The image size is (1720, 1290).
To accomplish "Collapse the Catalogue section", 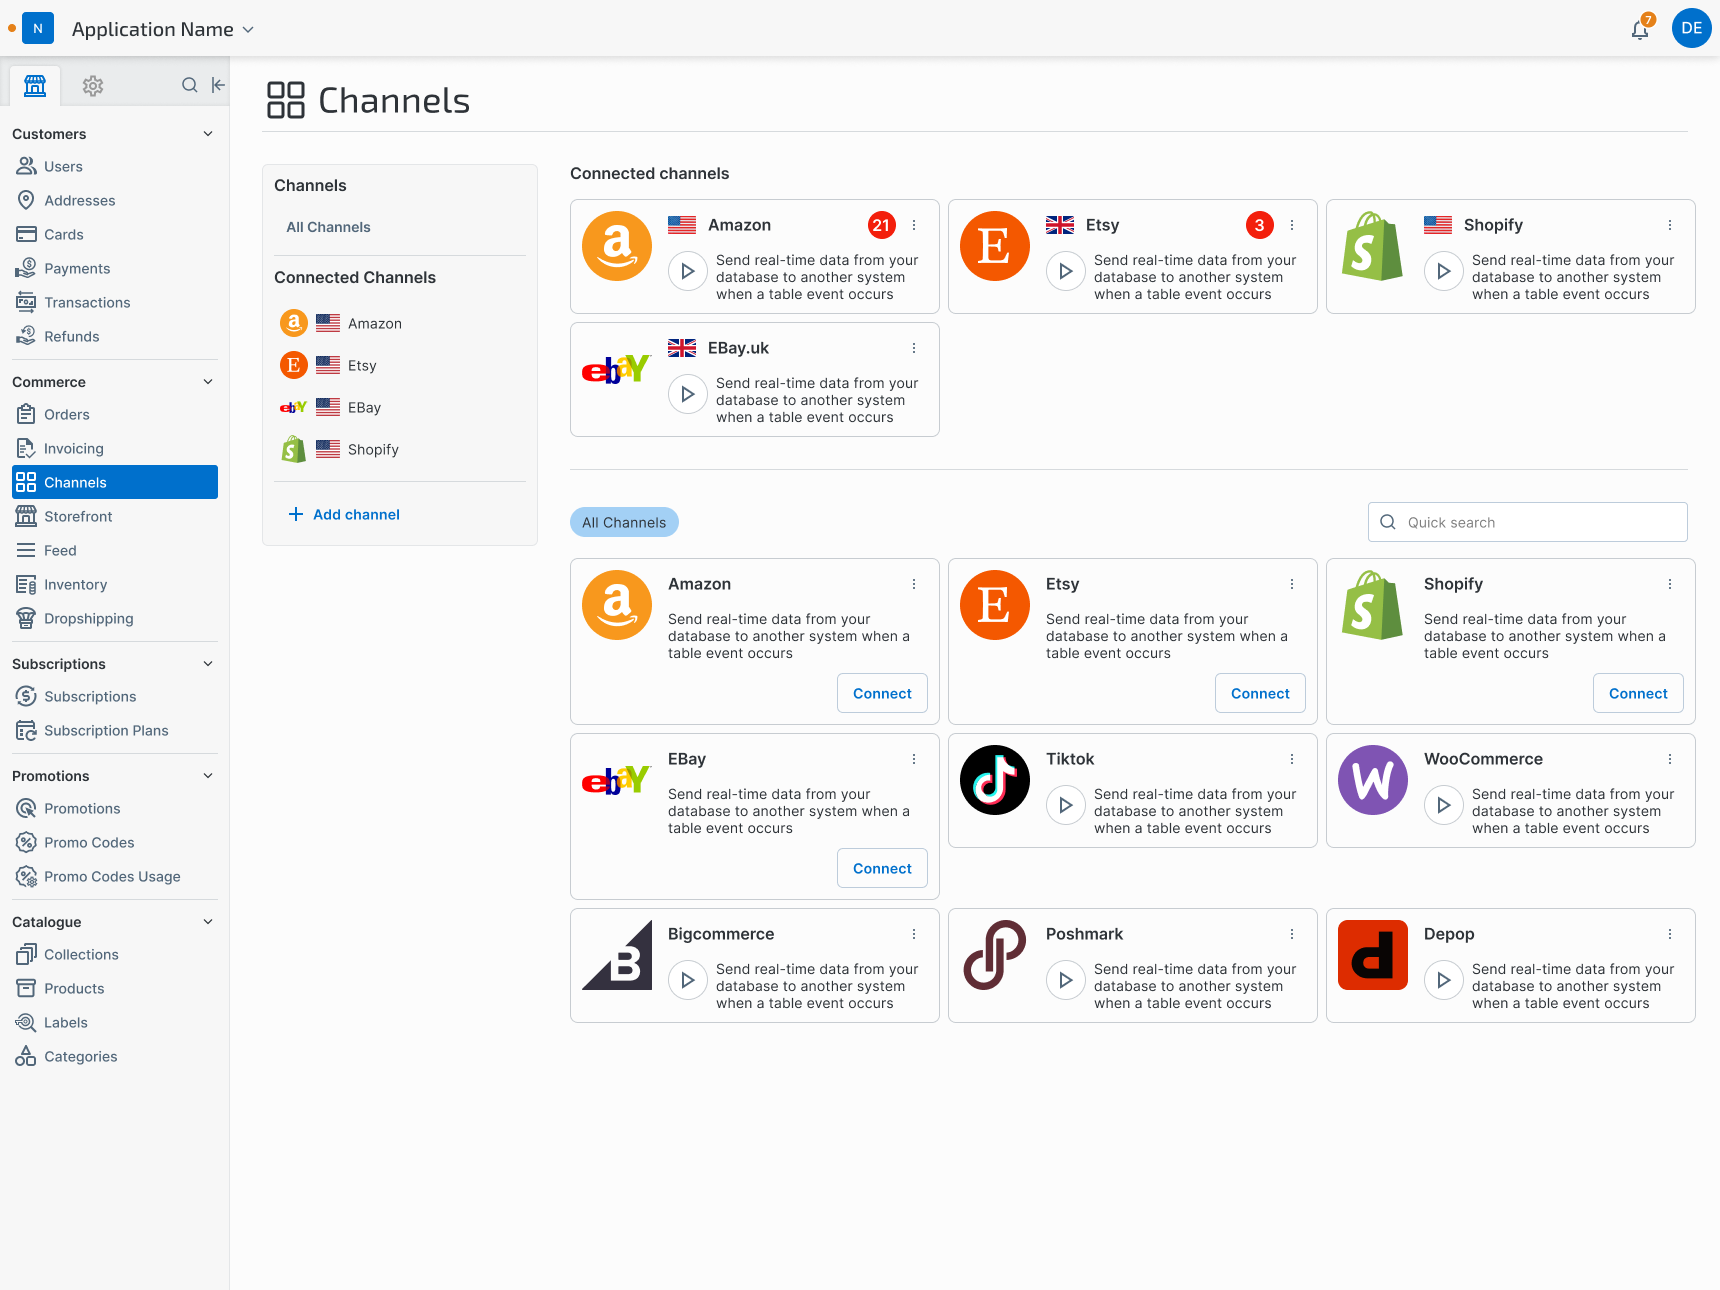I will (x=208, y=922).
